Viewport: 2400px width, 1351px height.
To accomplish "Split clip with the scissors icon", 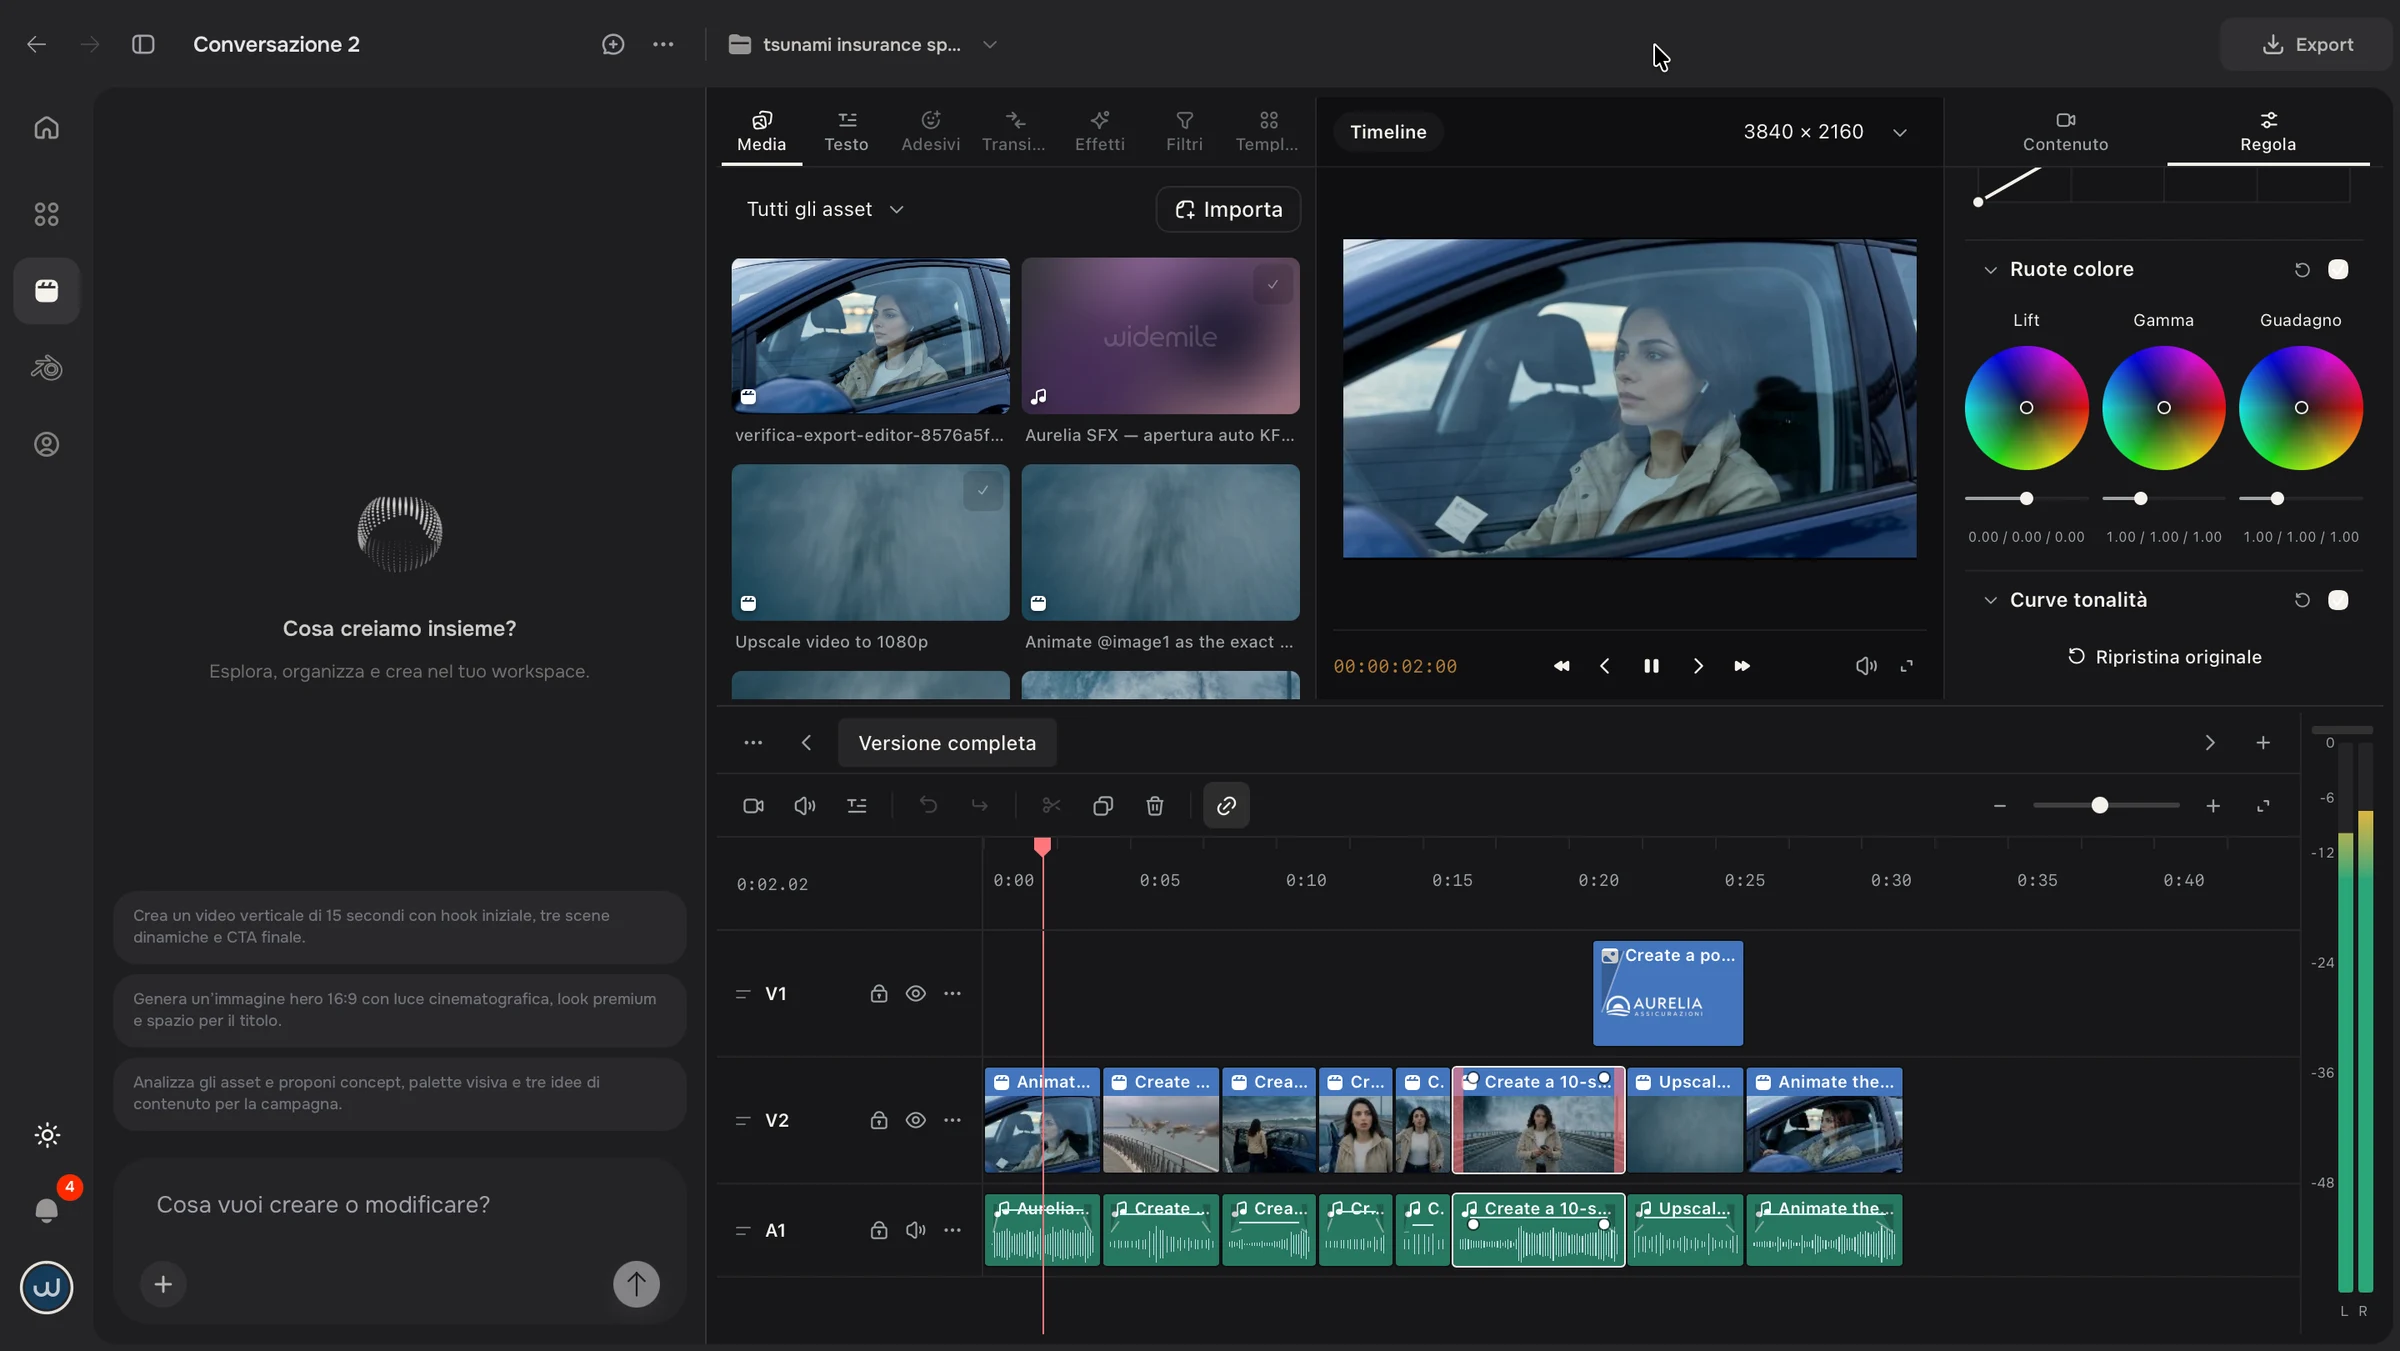I will click(1051, 806).
